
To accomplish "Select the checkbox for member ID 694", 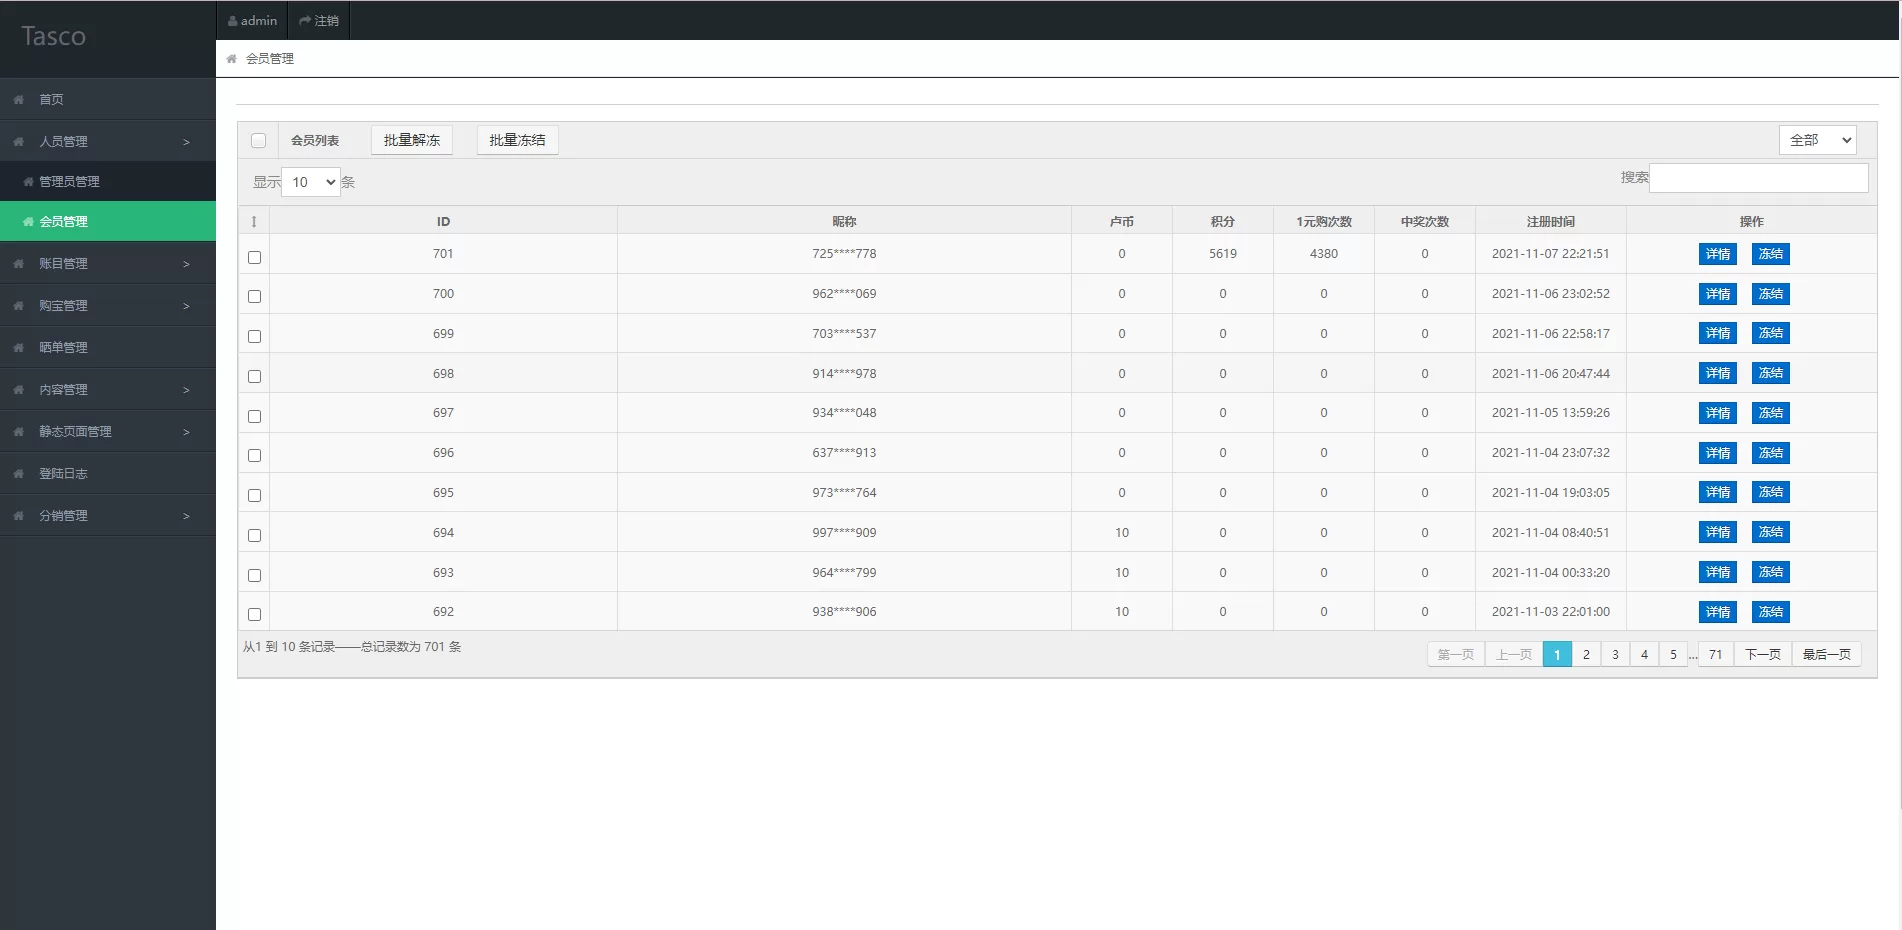I will click(x=255, y=535).
